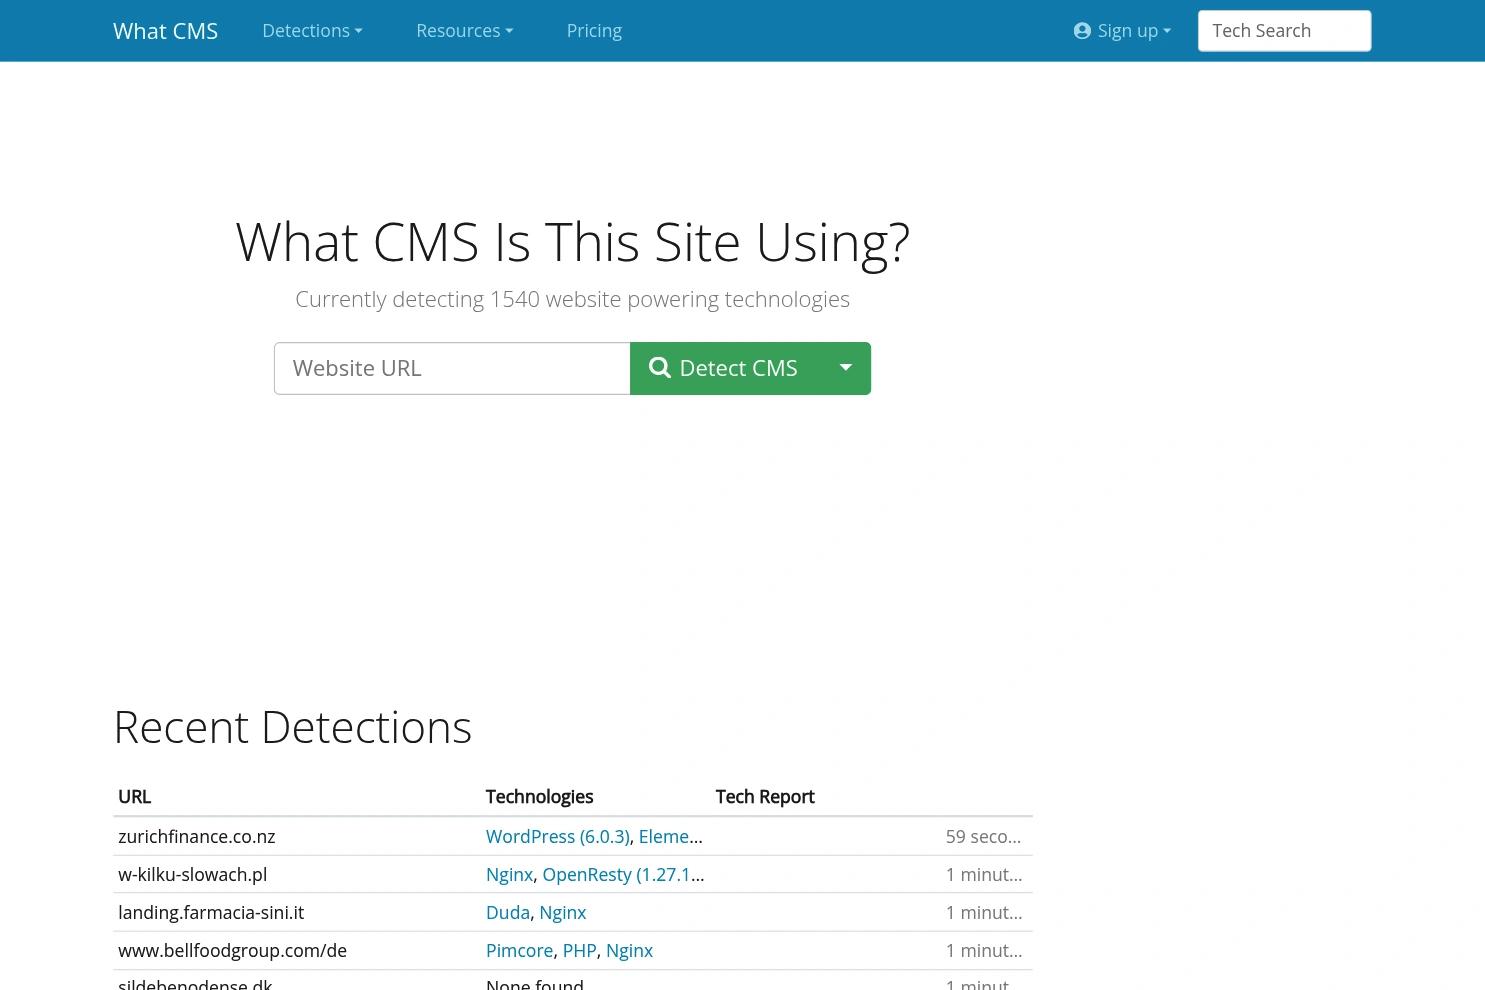1485x990 pixels.
Task: Click the Tech Report column header
Action: pos(765,796)
